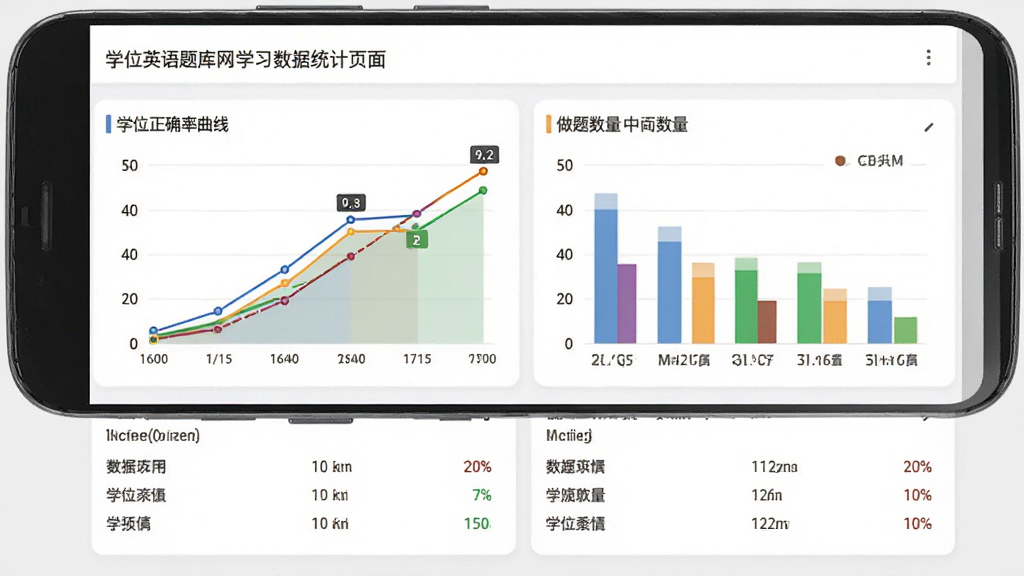Click the "112" value in the lower table
This screenshot has width=1024, height=576.
pos(775,467)
